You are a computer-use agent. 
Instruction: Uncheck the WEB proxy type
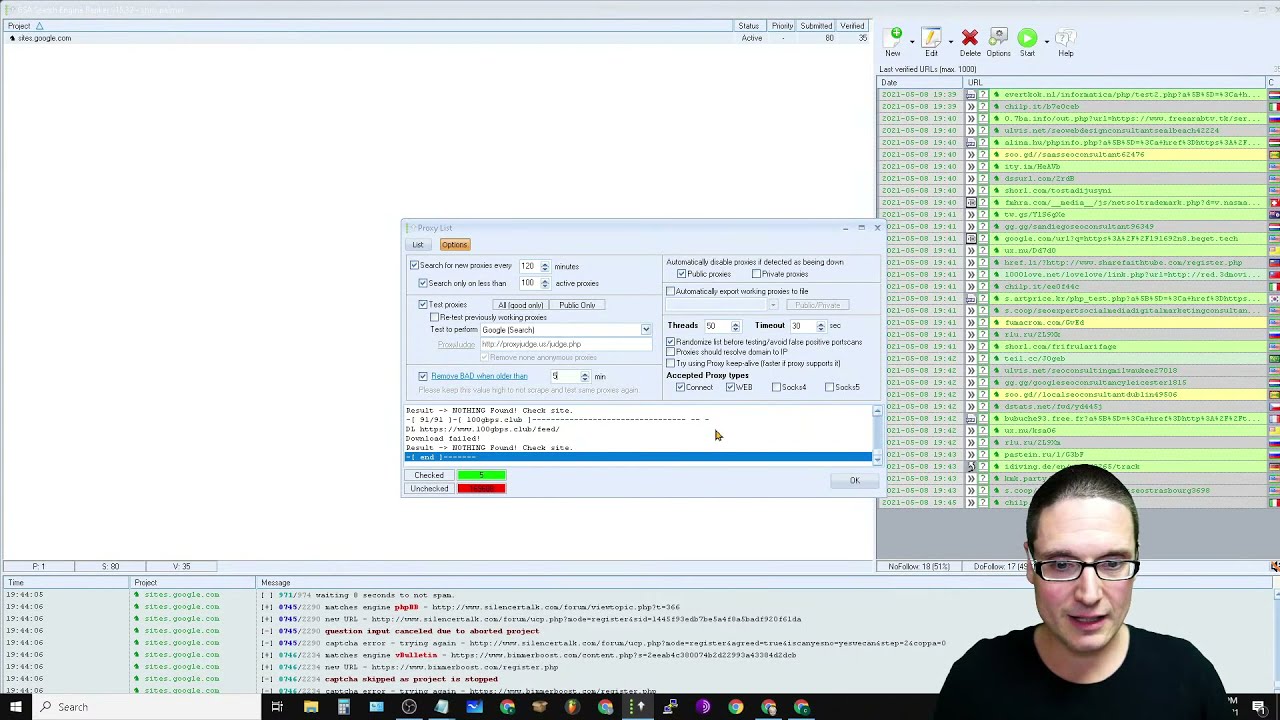pos(730,387)
